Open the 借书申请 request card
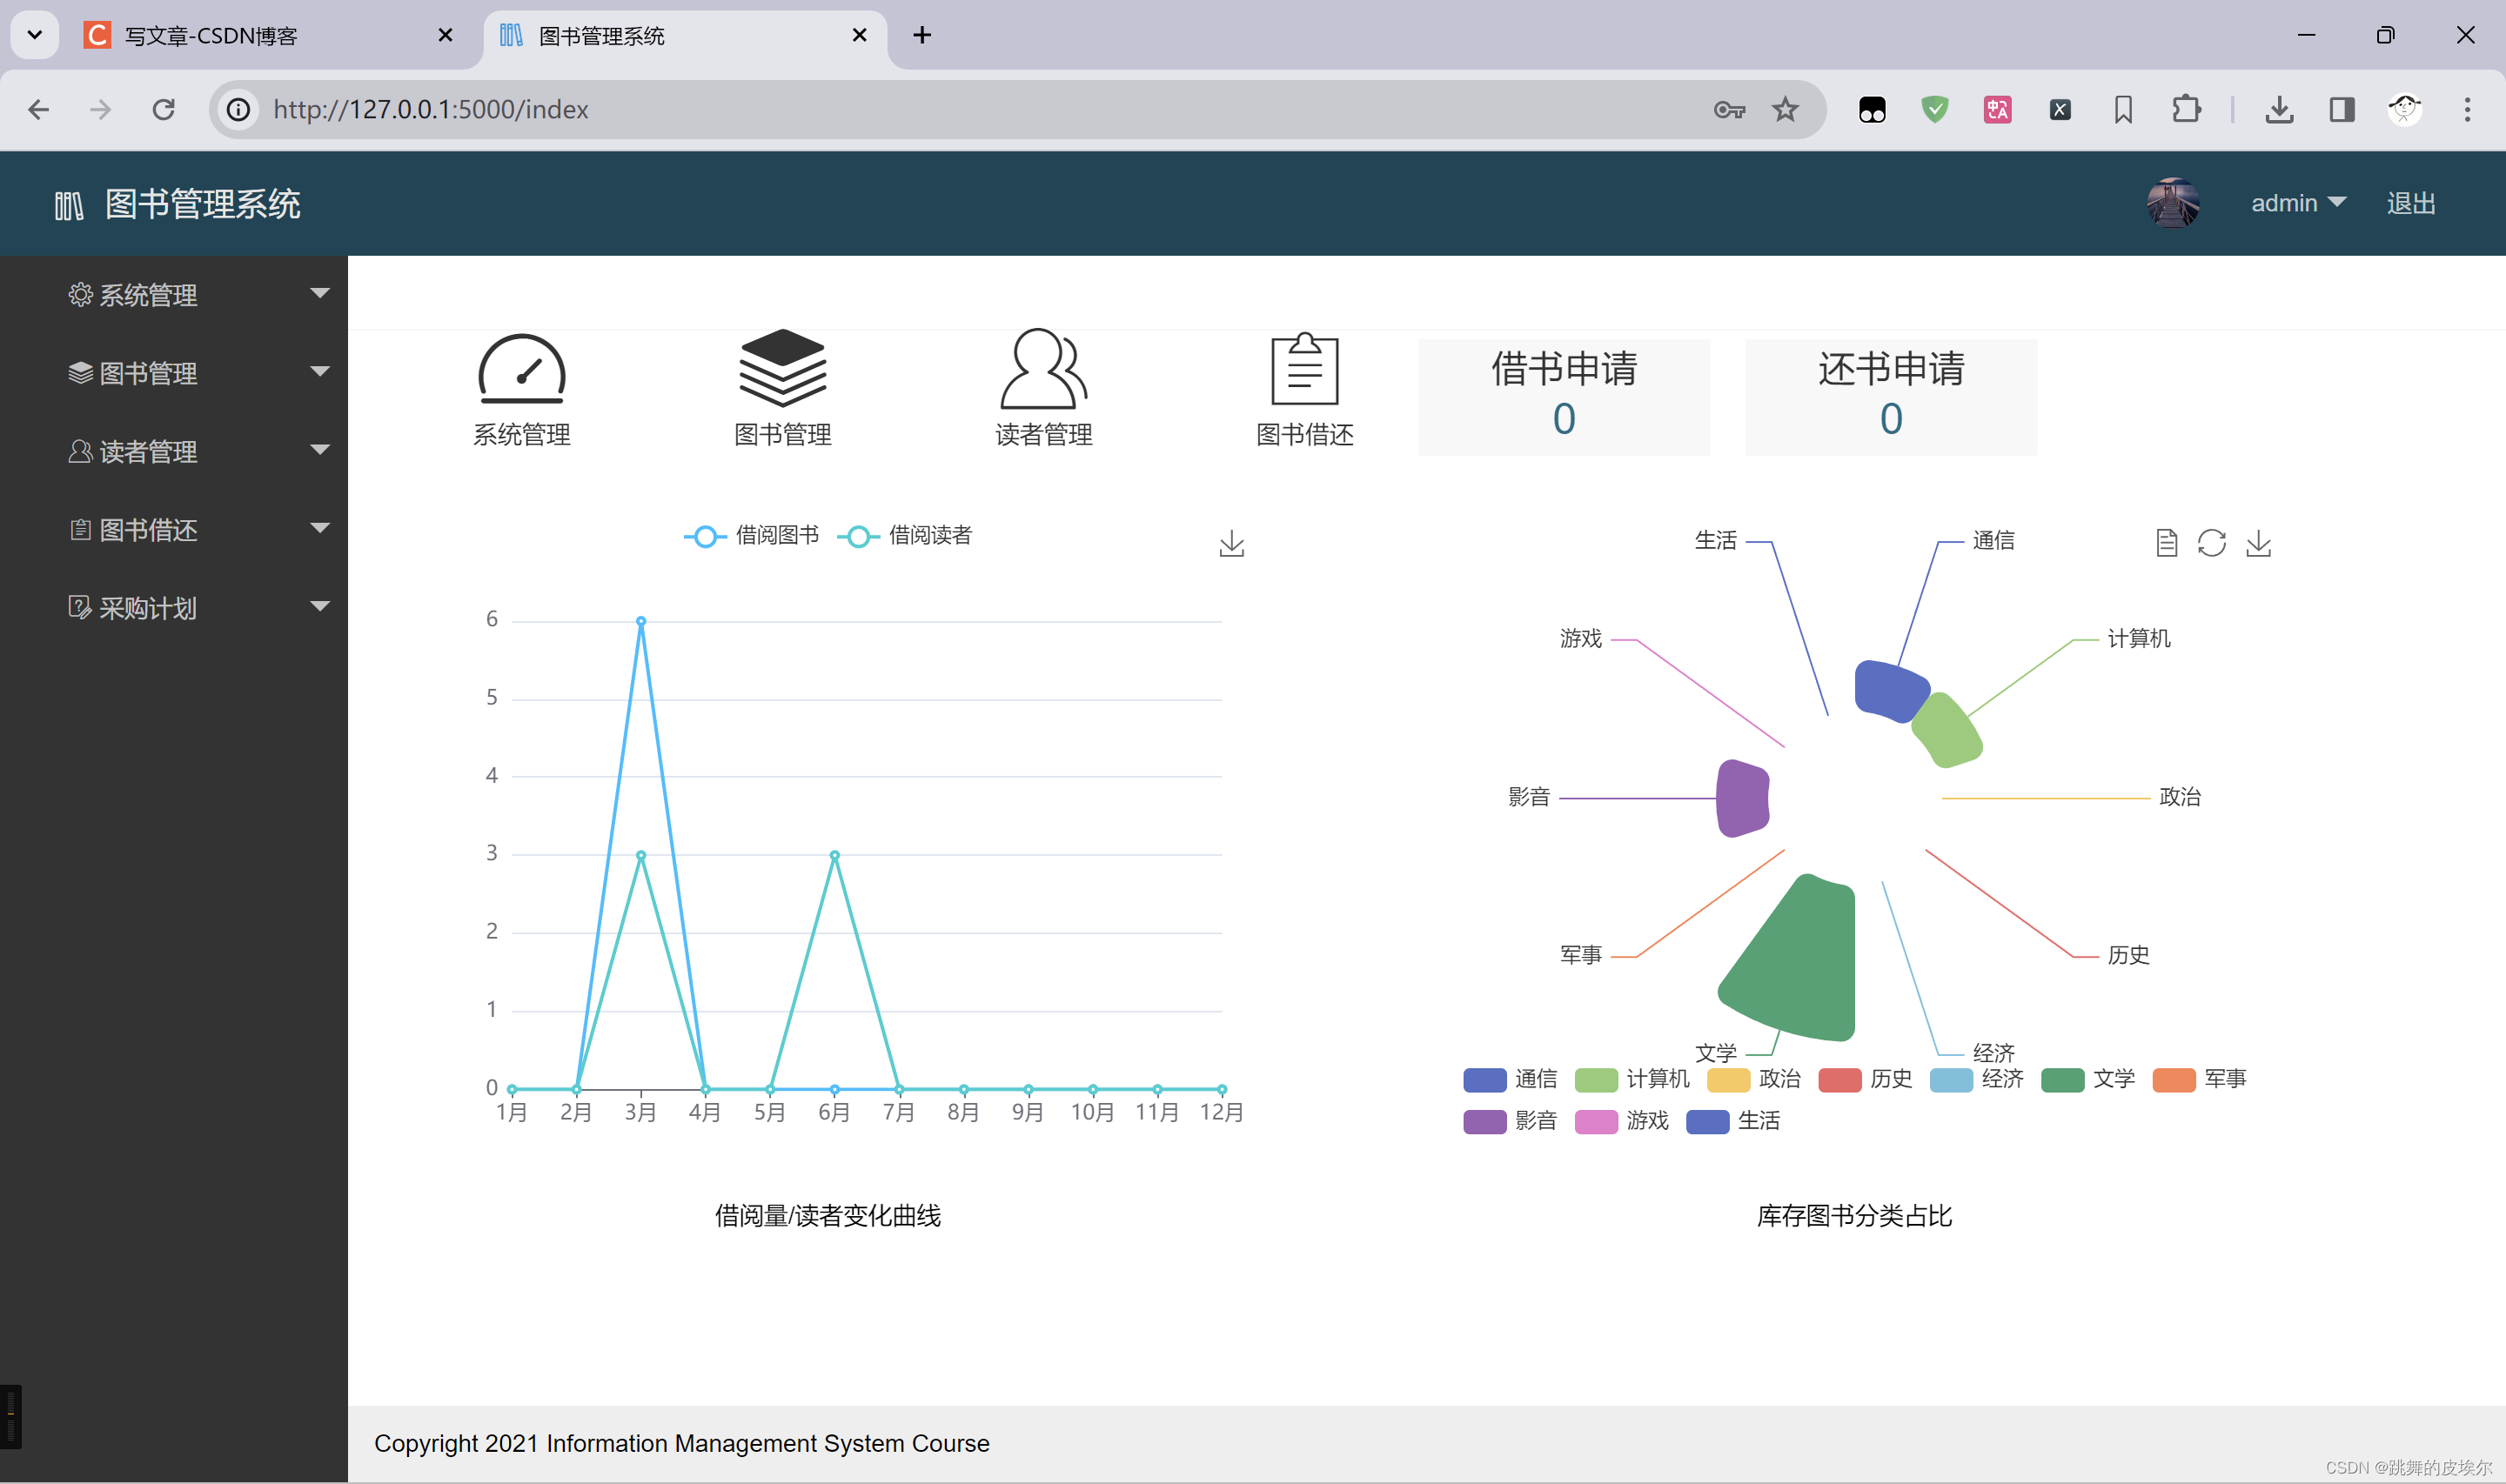Image resolution: width=2506 pixels, height=1484 pixels. click(1563, 396)
